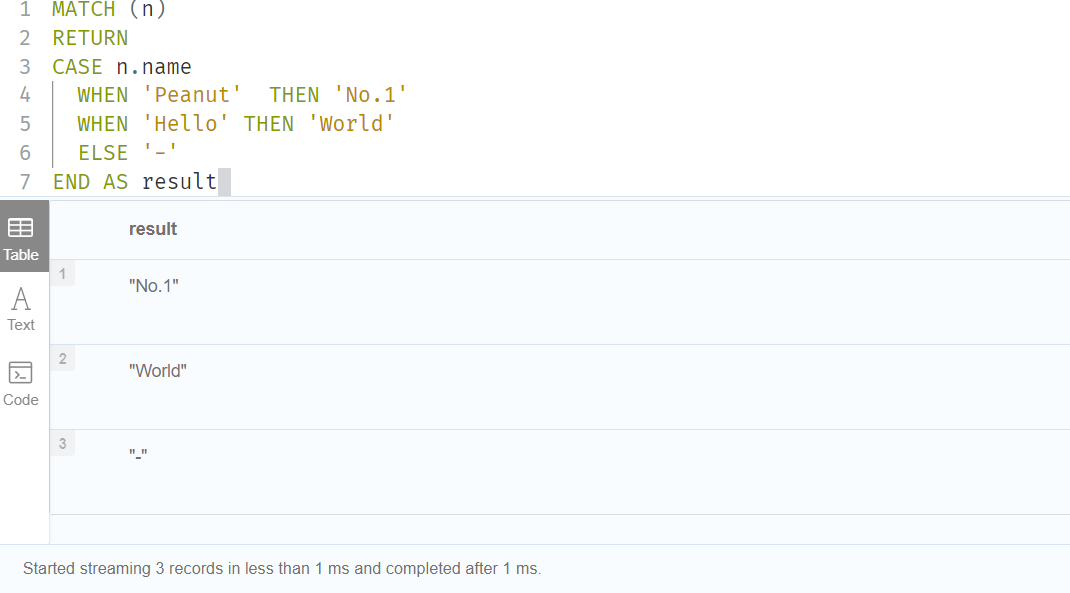Select the "No.1" result cell
The width and height of the screenshot is (1070, 593).
154,285
